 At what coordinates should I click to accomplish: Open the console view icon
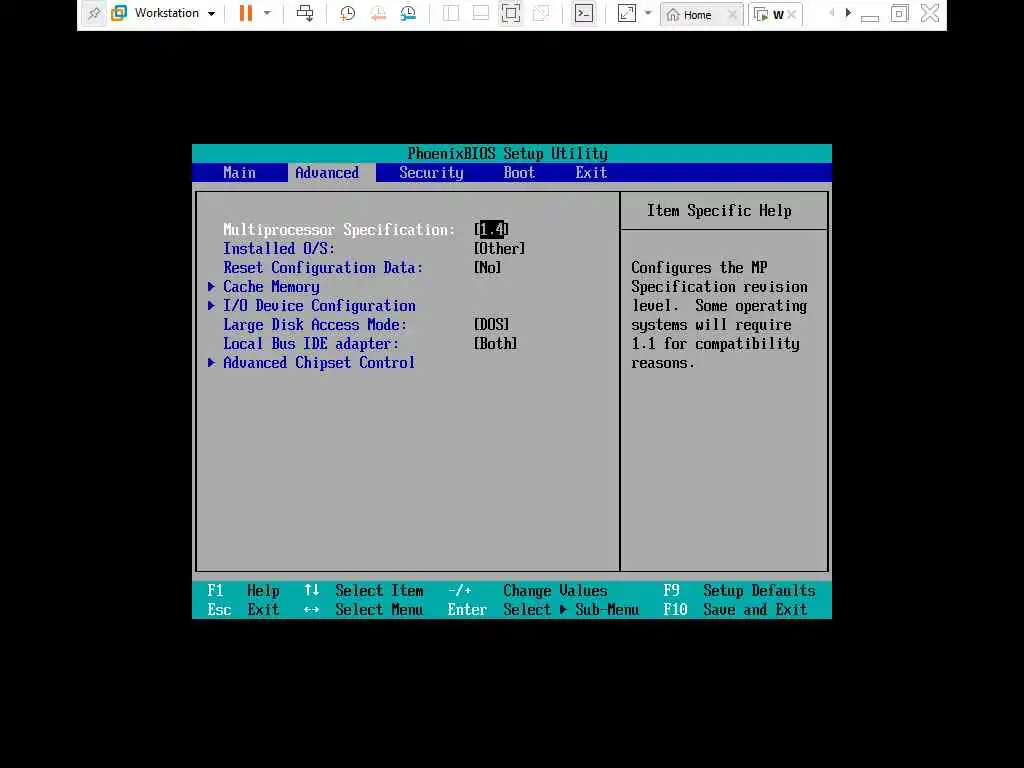click(x=584, y=13)
